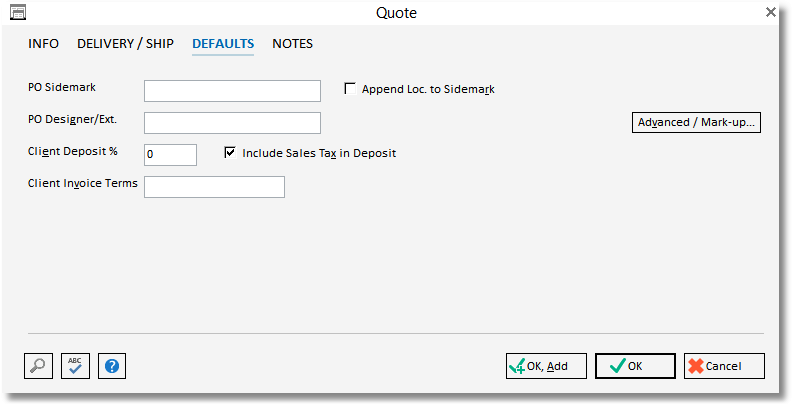Go to the NOTES tab

coord(292,44)
